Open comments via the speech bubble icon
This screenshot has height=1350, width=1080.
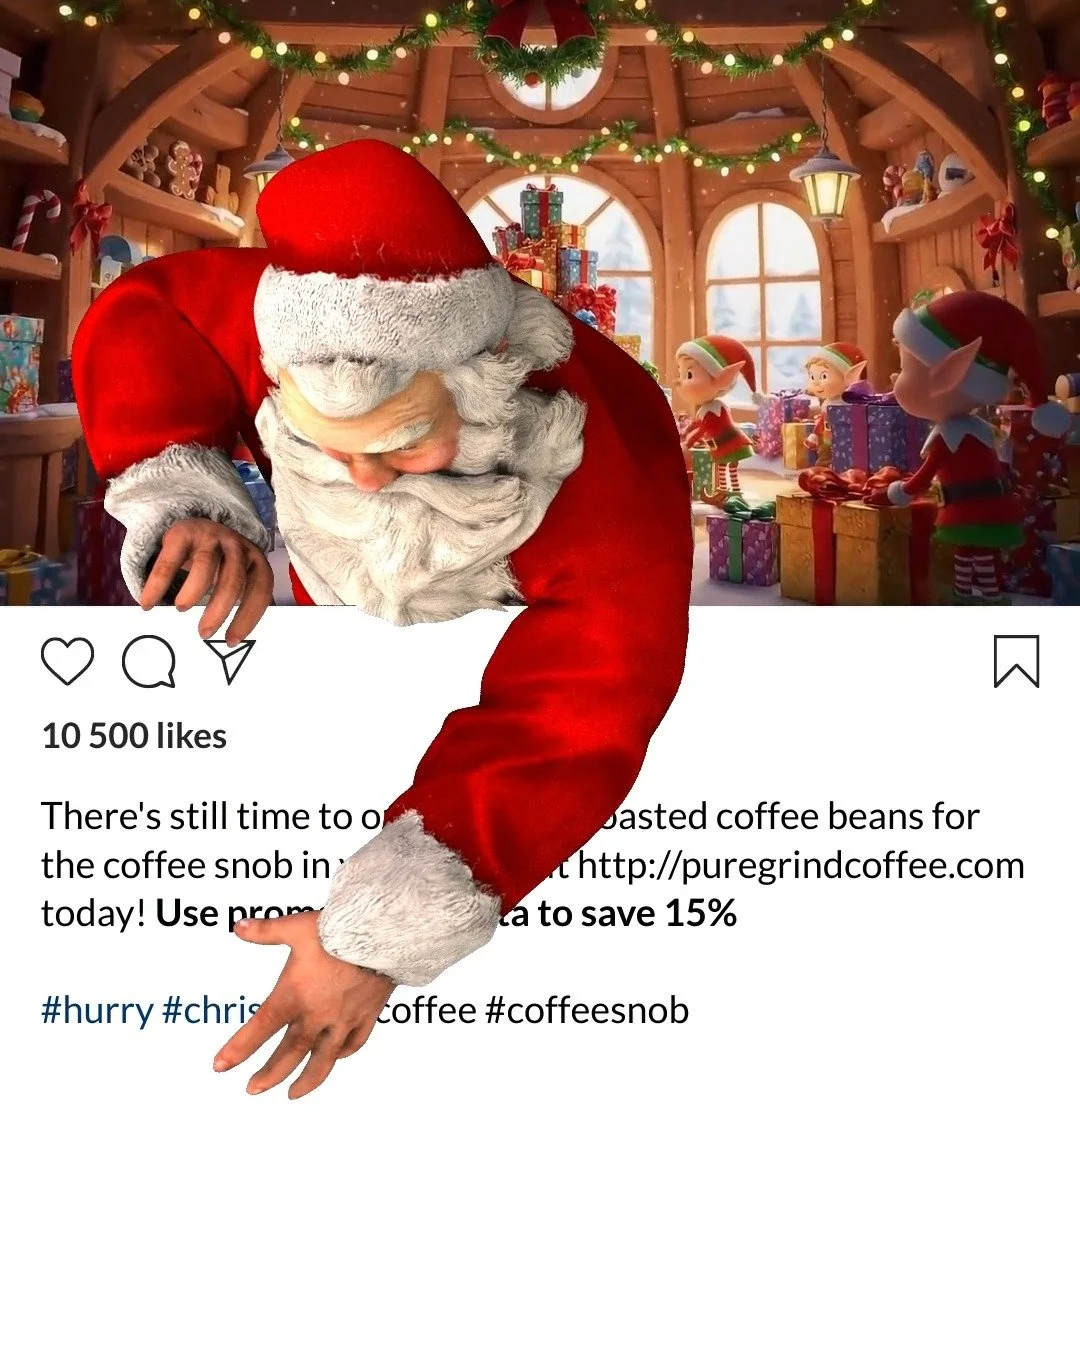click(x=149, y=662)
